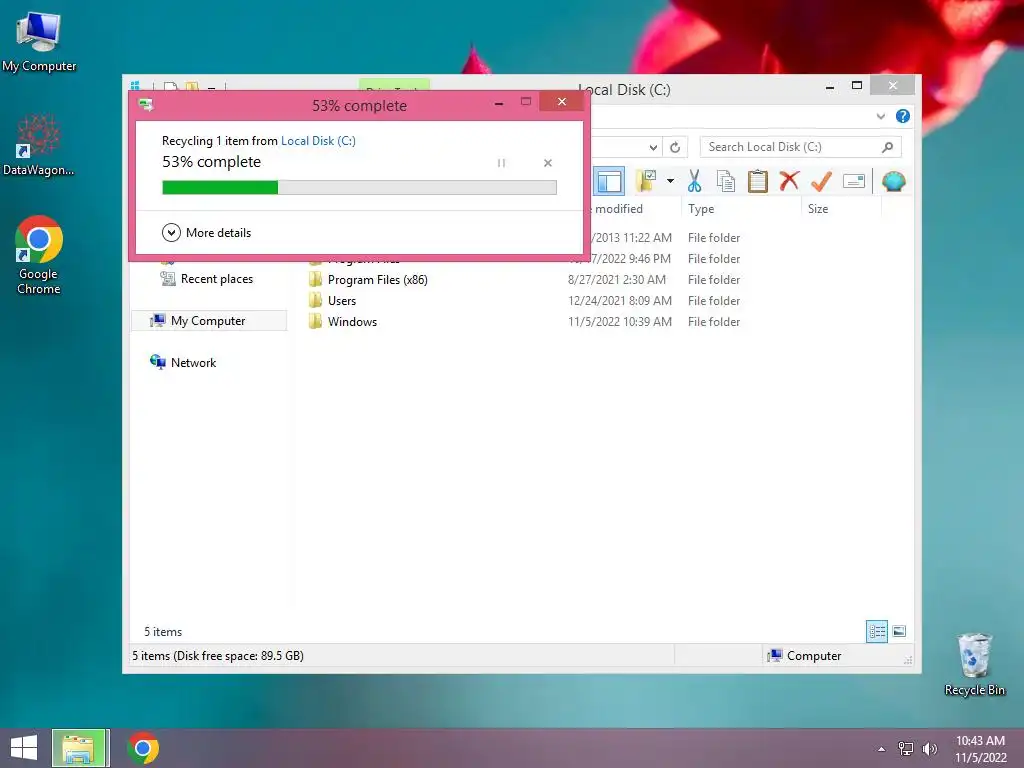This screenshot has height=768, width=1024.
Task: Click the search magnifier icon
Action: pos(888,147)
